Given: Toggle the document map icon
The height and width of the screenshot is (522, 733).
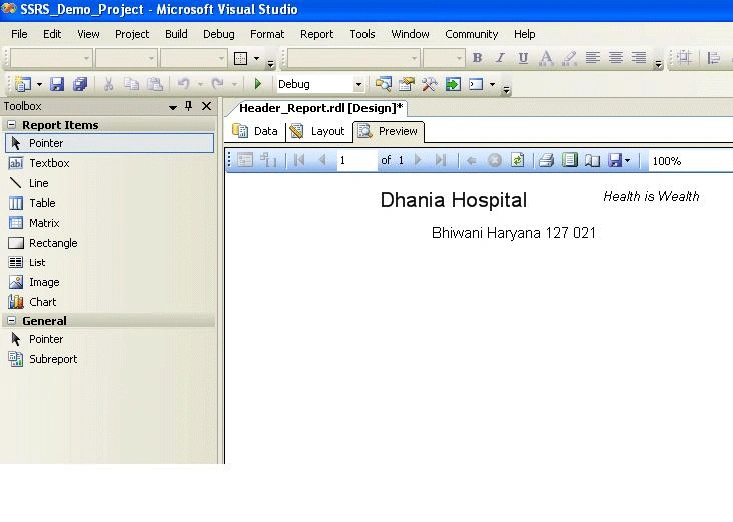Looking at the screenshot, I should tap(245, 160).
